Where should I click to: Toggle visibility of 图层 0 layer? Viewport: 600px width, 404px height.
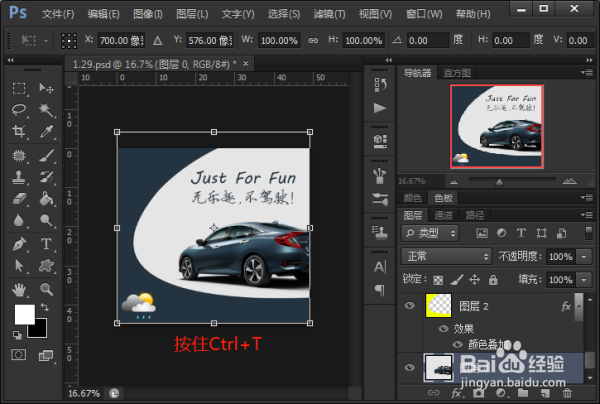[x=409, y=367]
